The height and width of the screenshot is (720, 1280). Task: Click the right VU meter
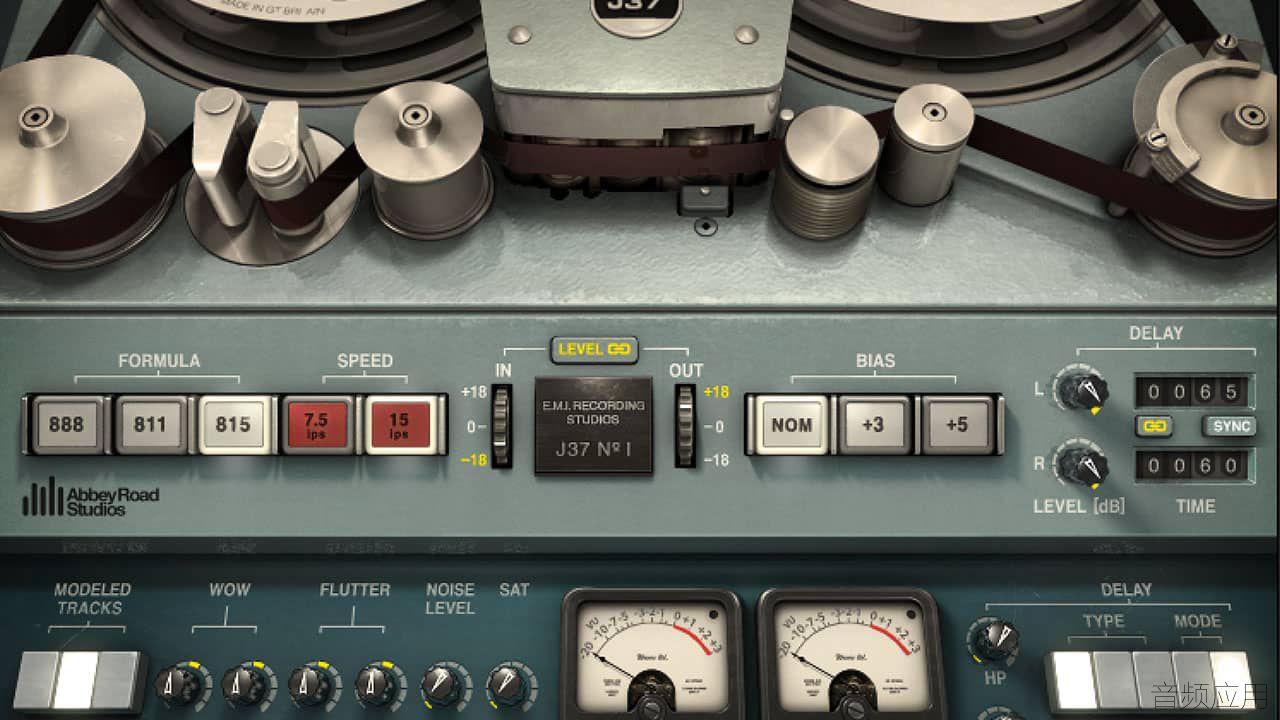click(x=847, y=655)
